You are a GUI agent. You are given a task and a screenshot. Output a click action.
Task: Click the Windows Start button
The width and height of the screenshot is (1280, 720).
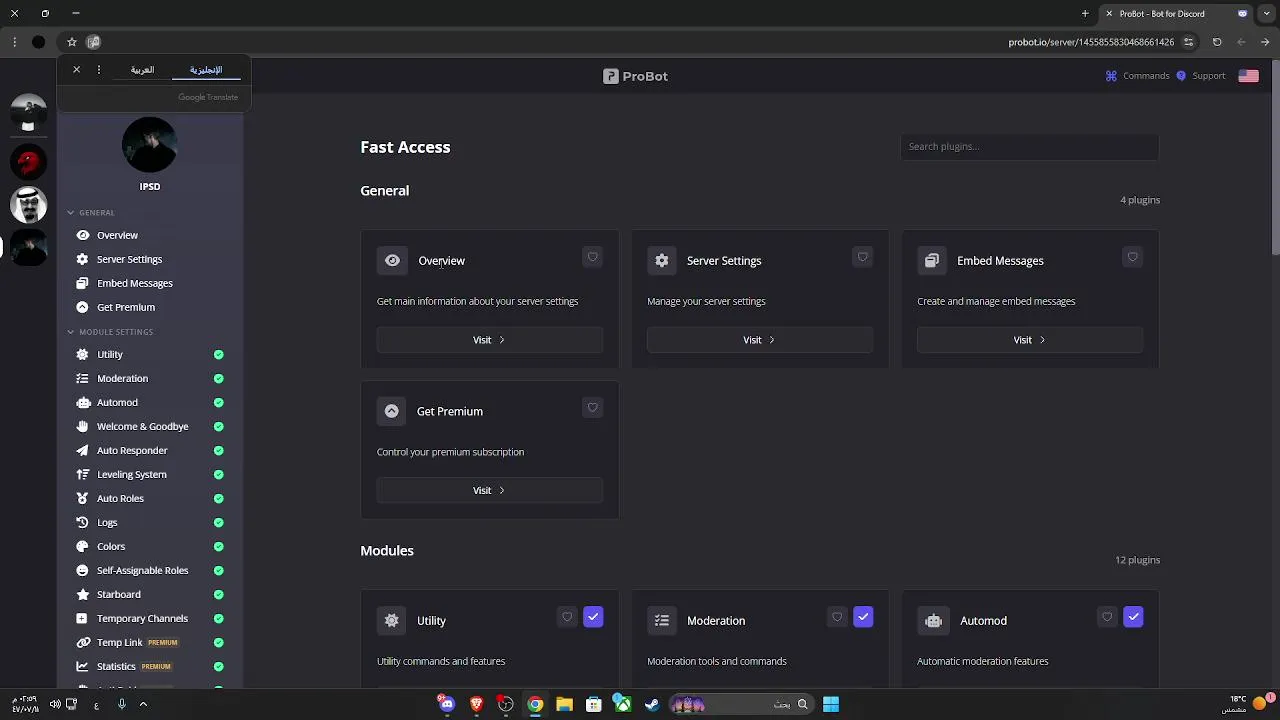tap(831, 704)
